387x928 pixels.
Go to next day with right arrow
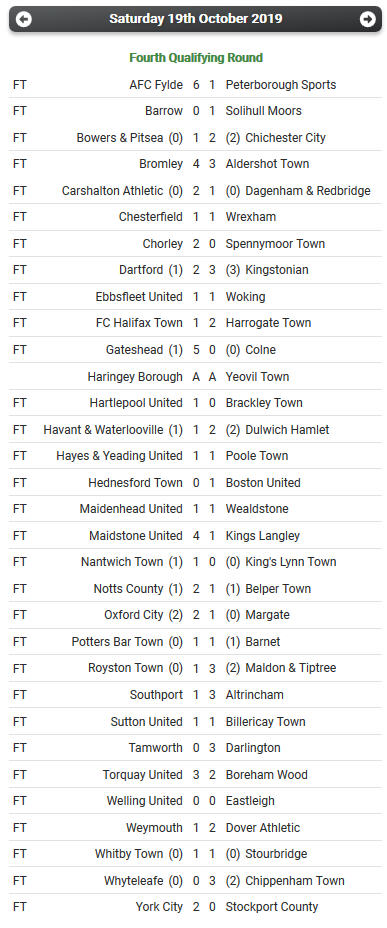tap(367, 19)
